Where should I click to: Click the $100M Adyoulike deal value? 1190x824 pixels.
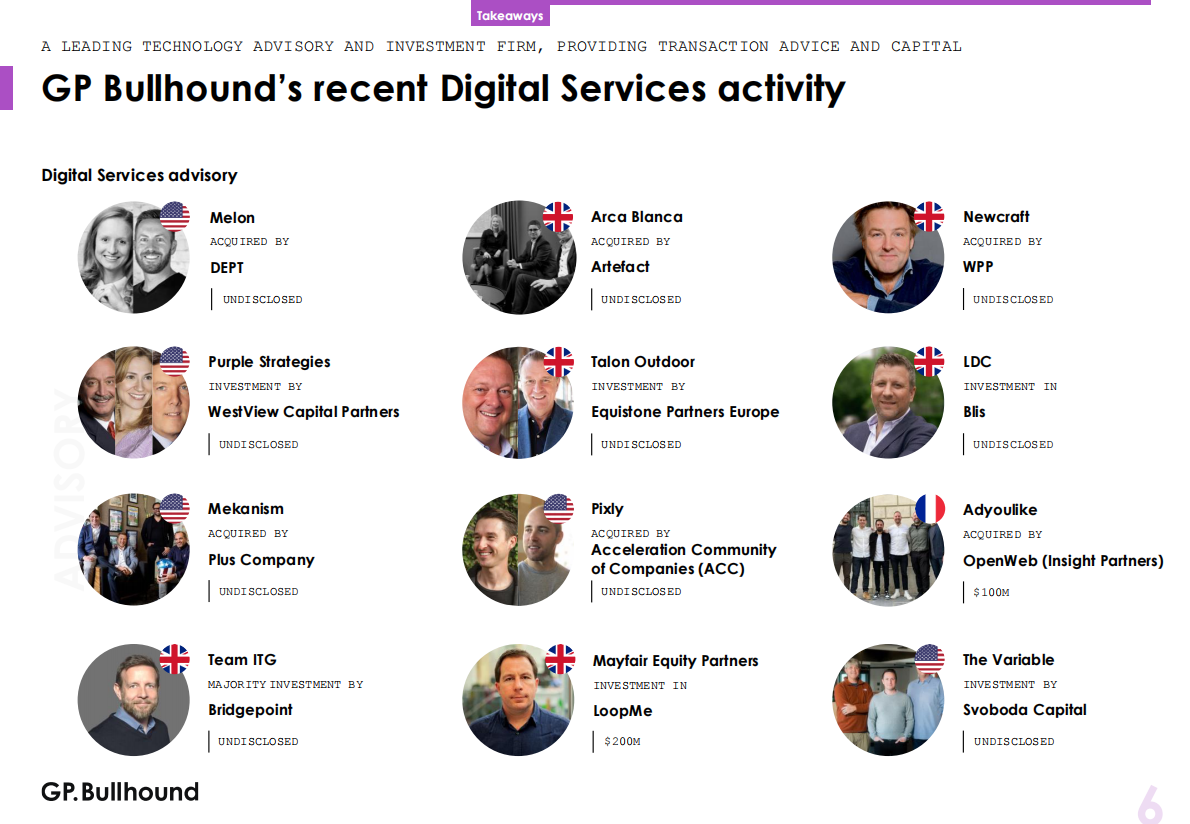point(991,593)
